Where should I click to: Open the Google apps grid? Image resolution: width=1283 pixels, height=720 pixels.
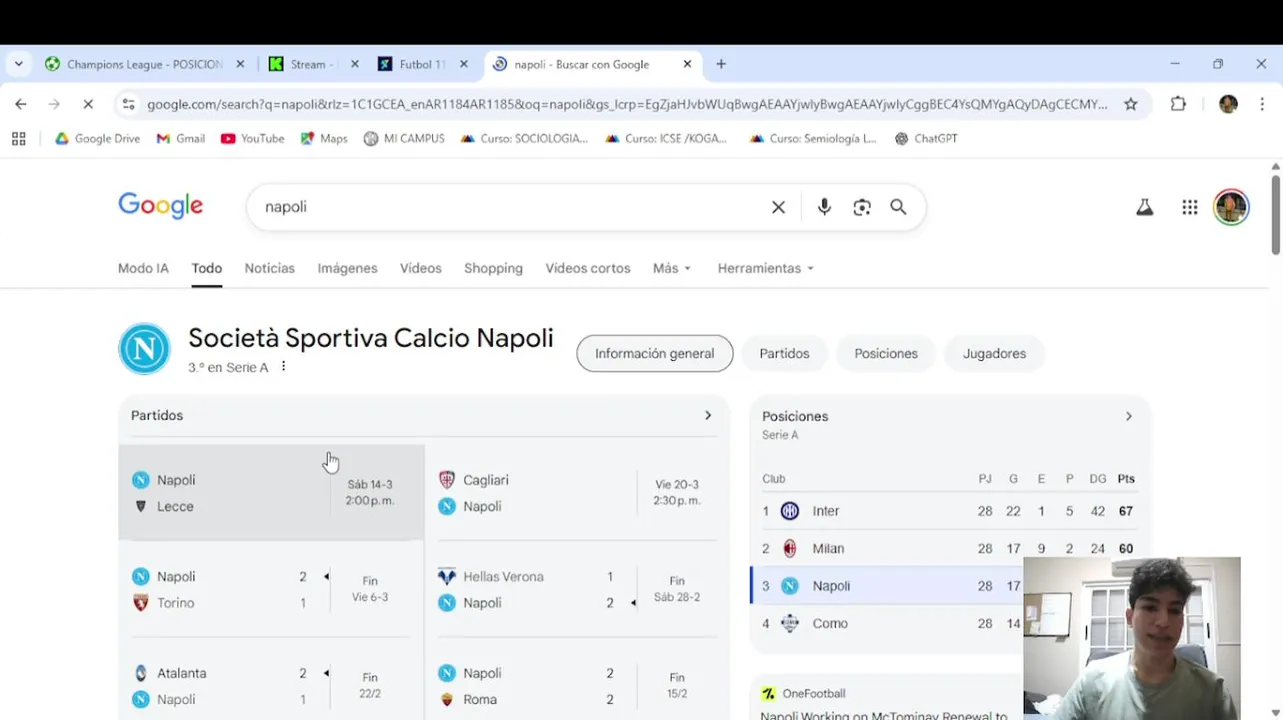[x=1189, y=207]
